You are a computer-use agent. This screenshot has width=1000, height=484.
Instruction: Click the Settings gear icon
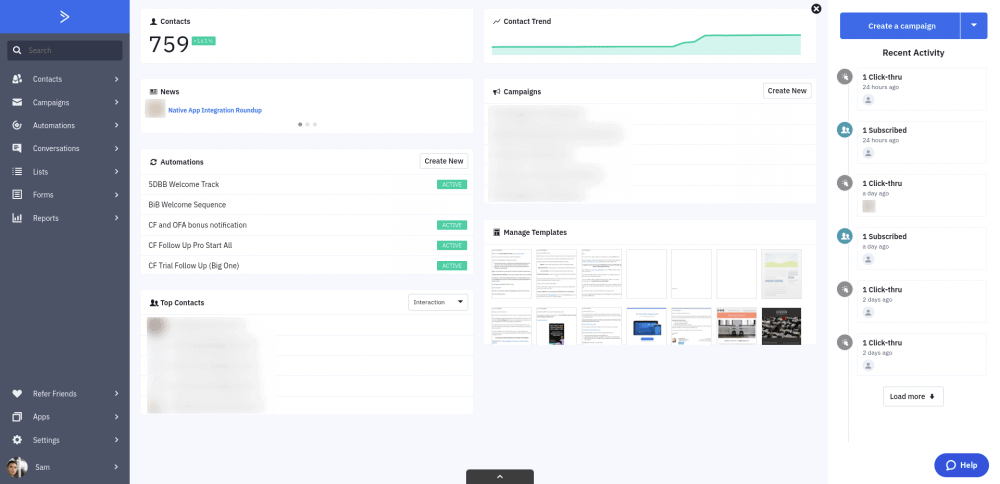(x=18, y=440)
